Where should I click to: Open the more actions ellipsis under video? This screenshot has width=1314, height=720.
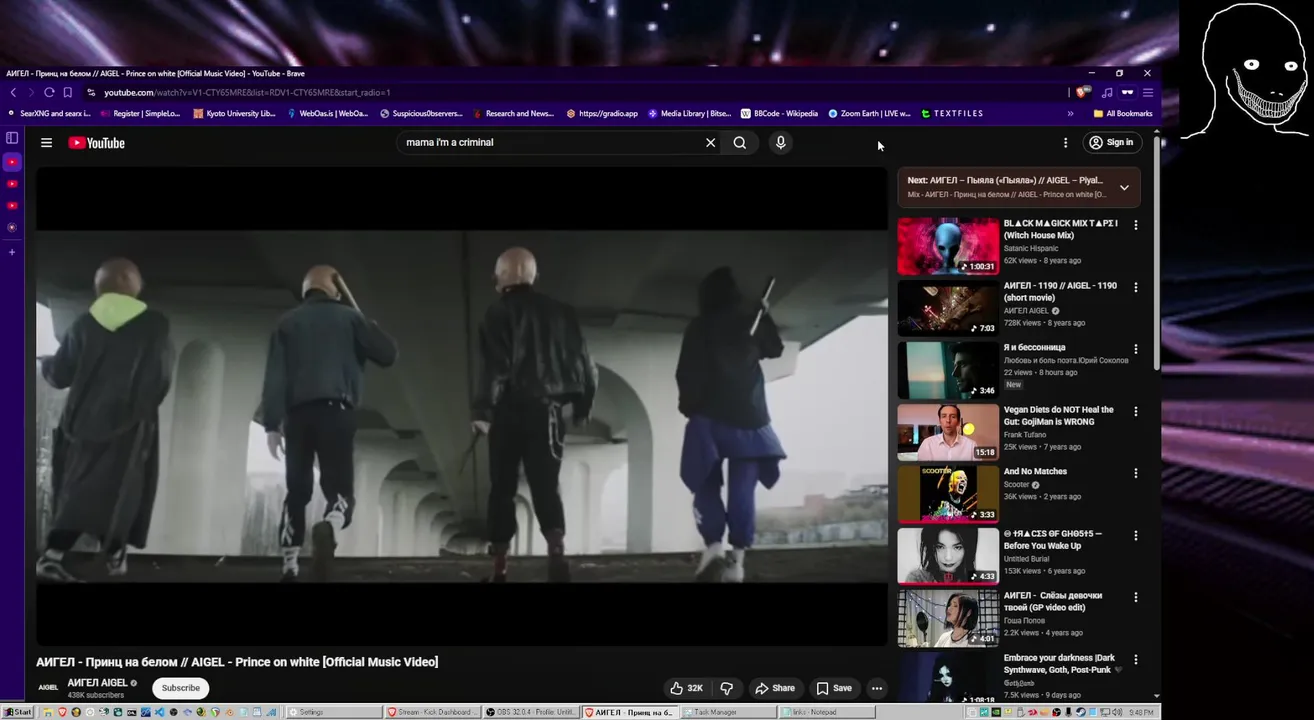coord(877,688)
